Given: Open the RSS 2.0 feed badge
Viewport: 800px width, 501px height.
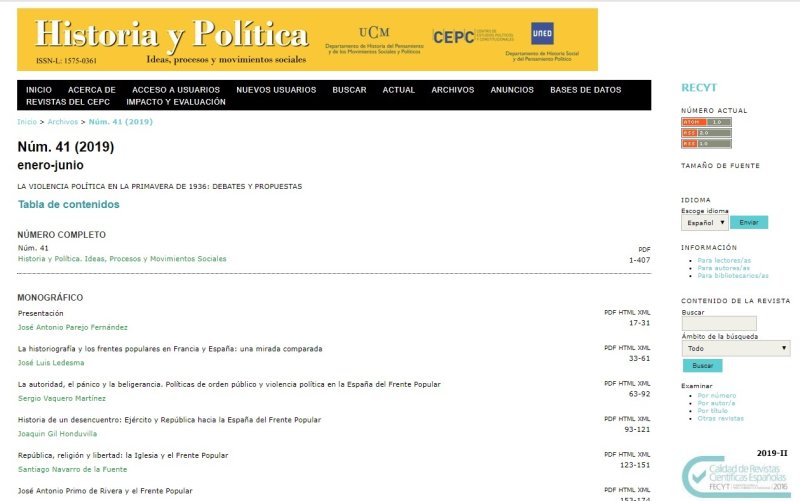Looking at the screenshot, I should click(706, 132).
